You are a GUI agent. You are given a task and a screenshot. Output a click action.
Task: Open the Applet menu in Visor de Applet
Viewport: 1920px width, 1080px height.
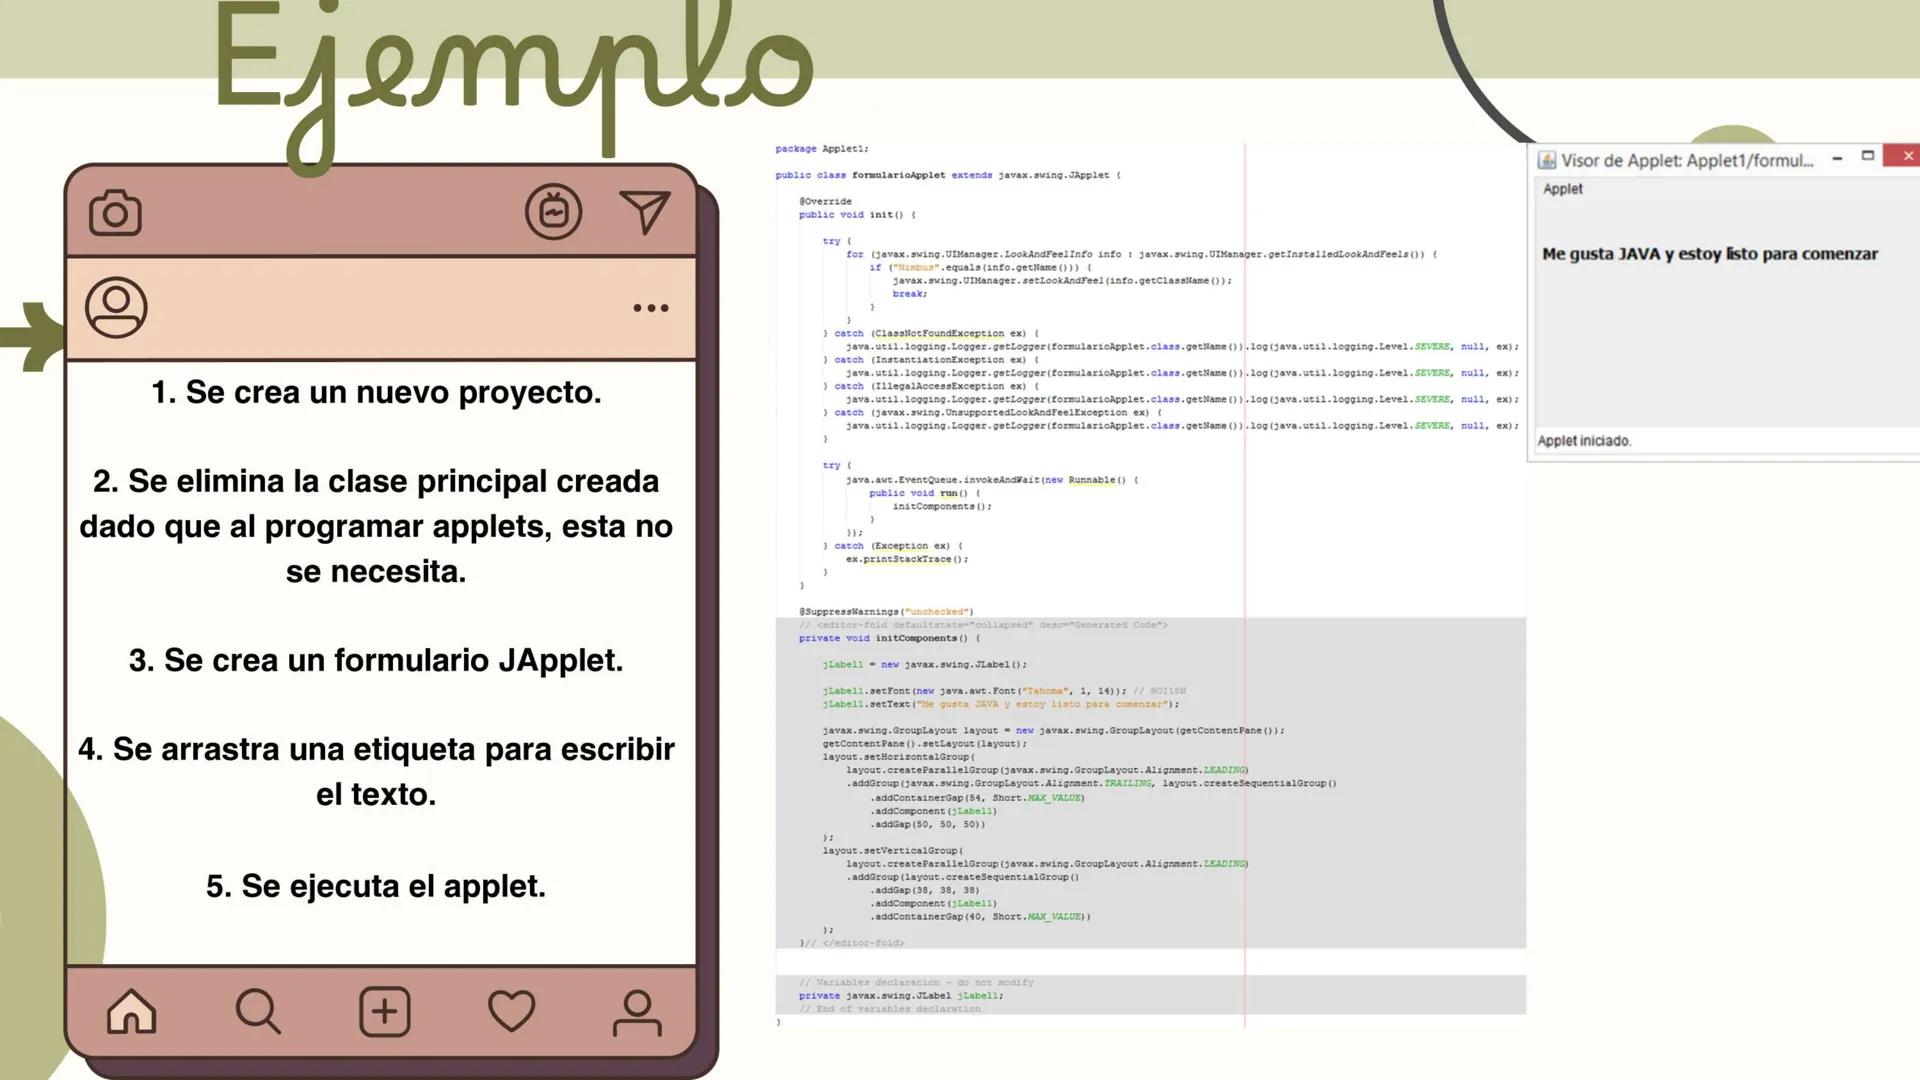point(1562,189)
